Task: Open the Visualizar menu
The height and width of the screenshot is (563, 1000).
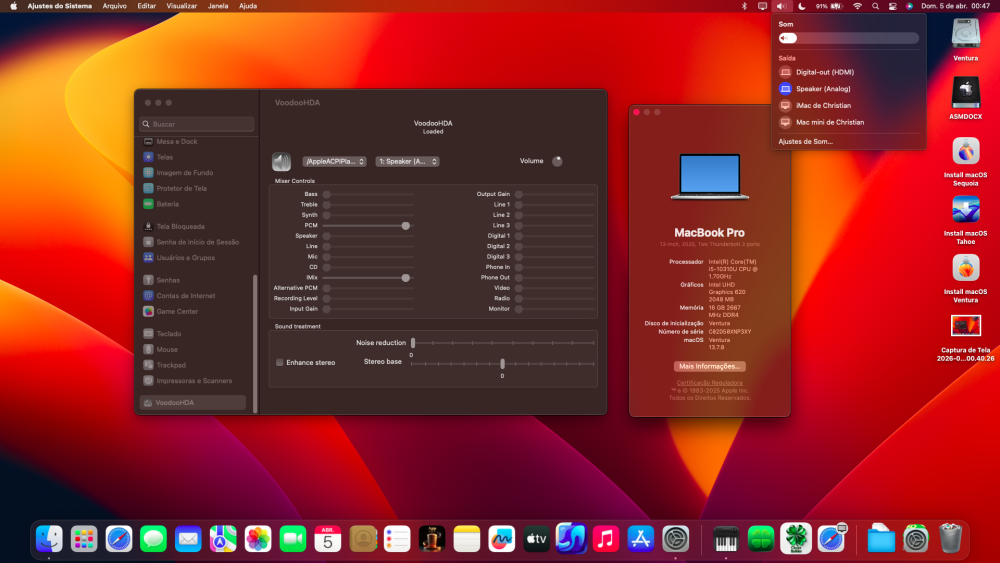Action: pos(182,6)
